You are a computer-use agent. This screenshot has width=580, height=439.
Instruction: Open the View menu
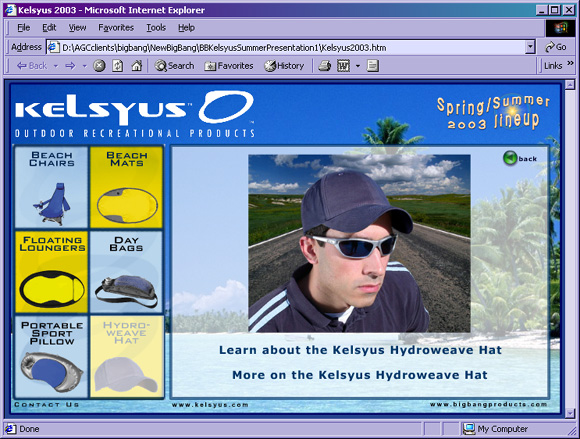click(x=77, y=28)
